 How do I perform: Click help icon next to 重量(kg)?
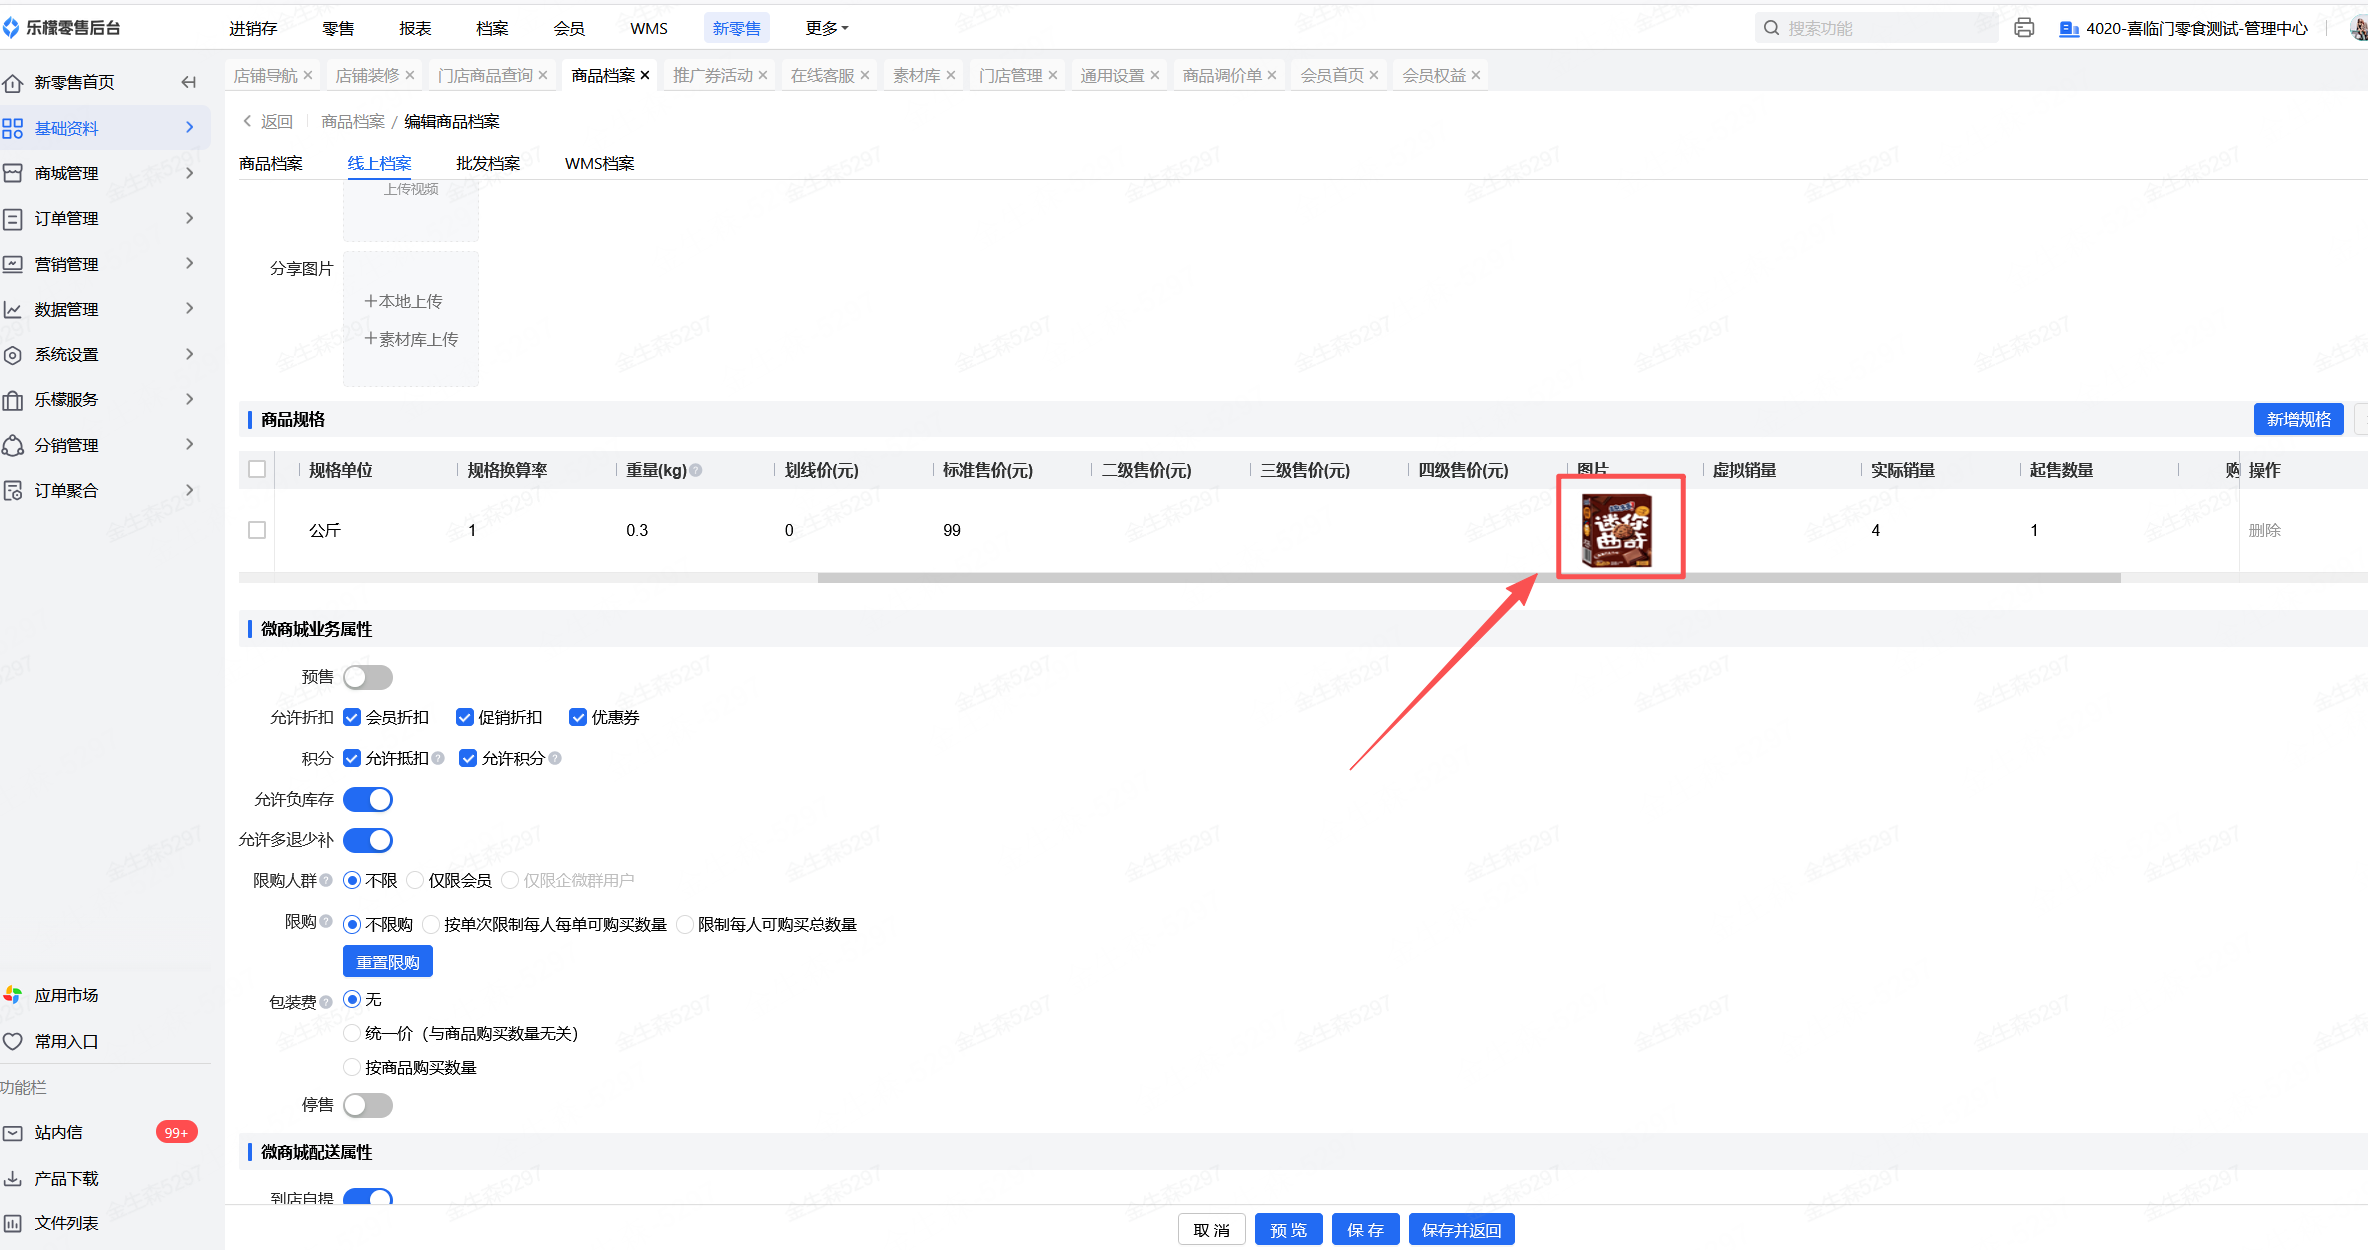(x=696, y=470)
